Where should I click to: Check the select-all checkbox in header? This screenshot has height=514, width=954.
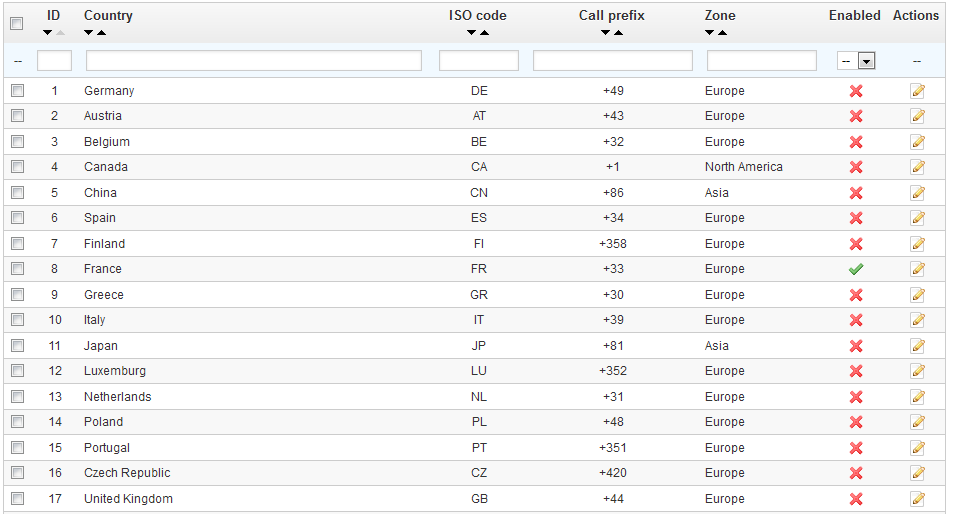(16, 23)
